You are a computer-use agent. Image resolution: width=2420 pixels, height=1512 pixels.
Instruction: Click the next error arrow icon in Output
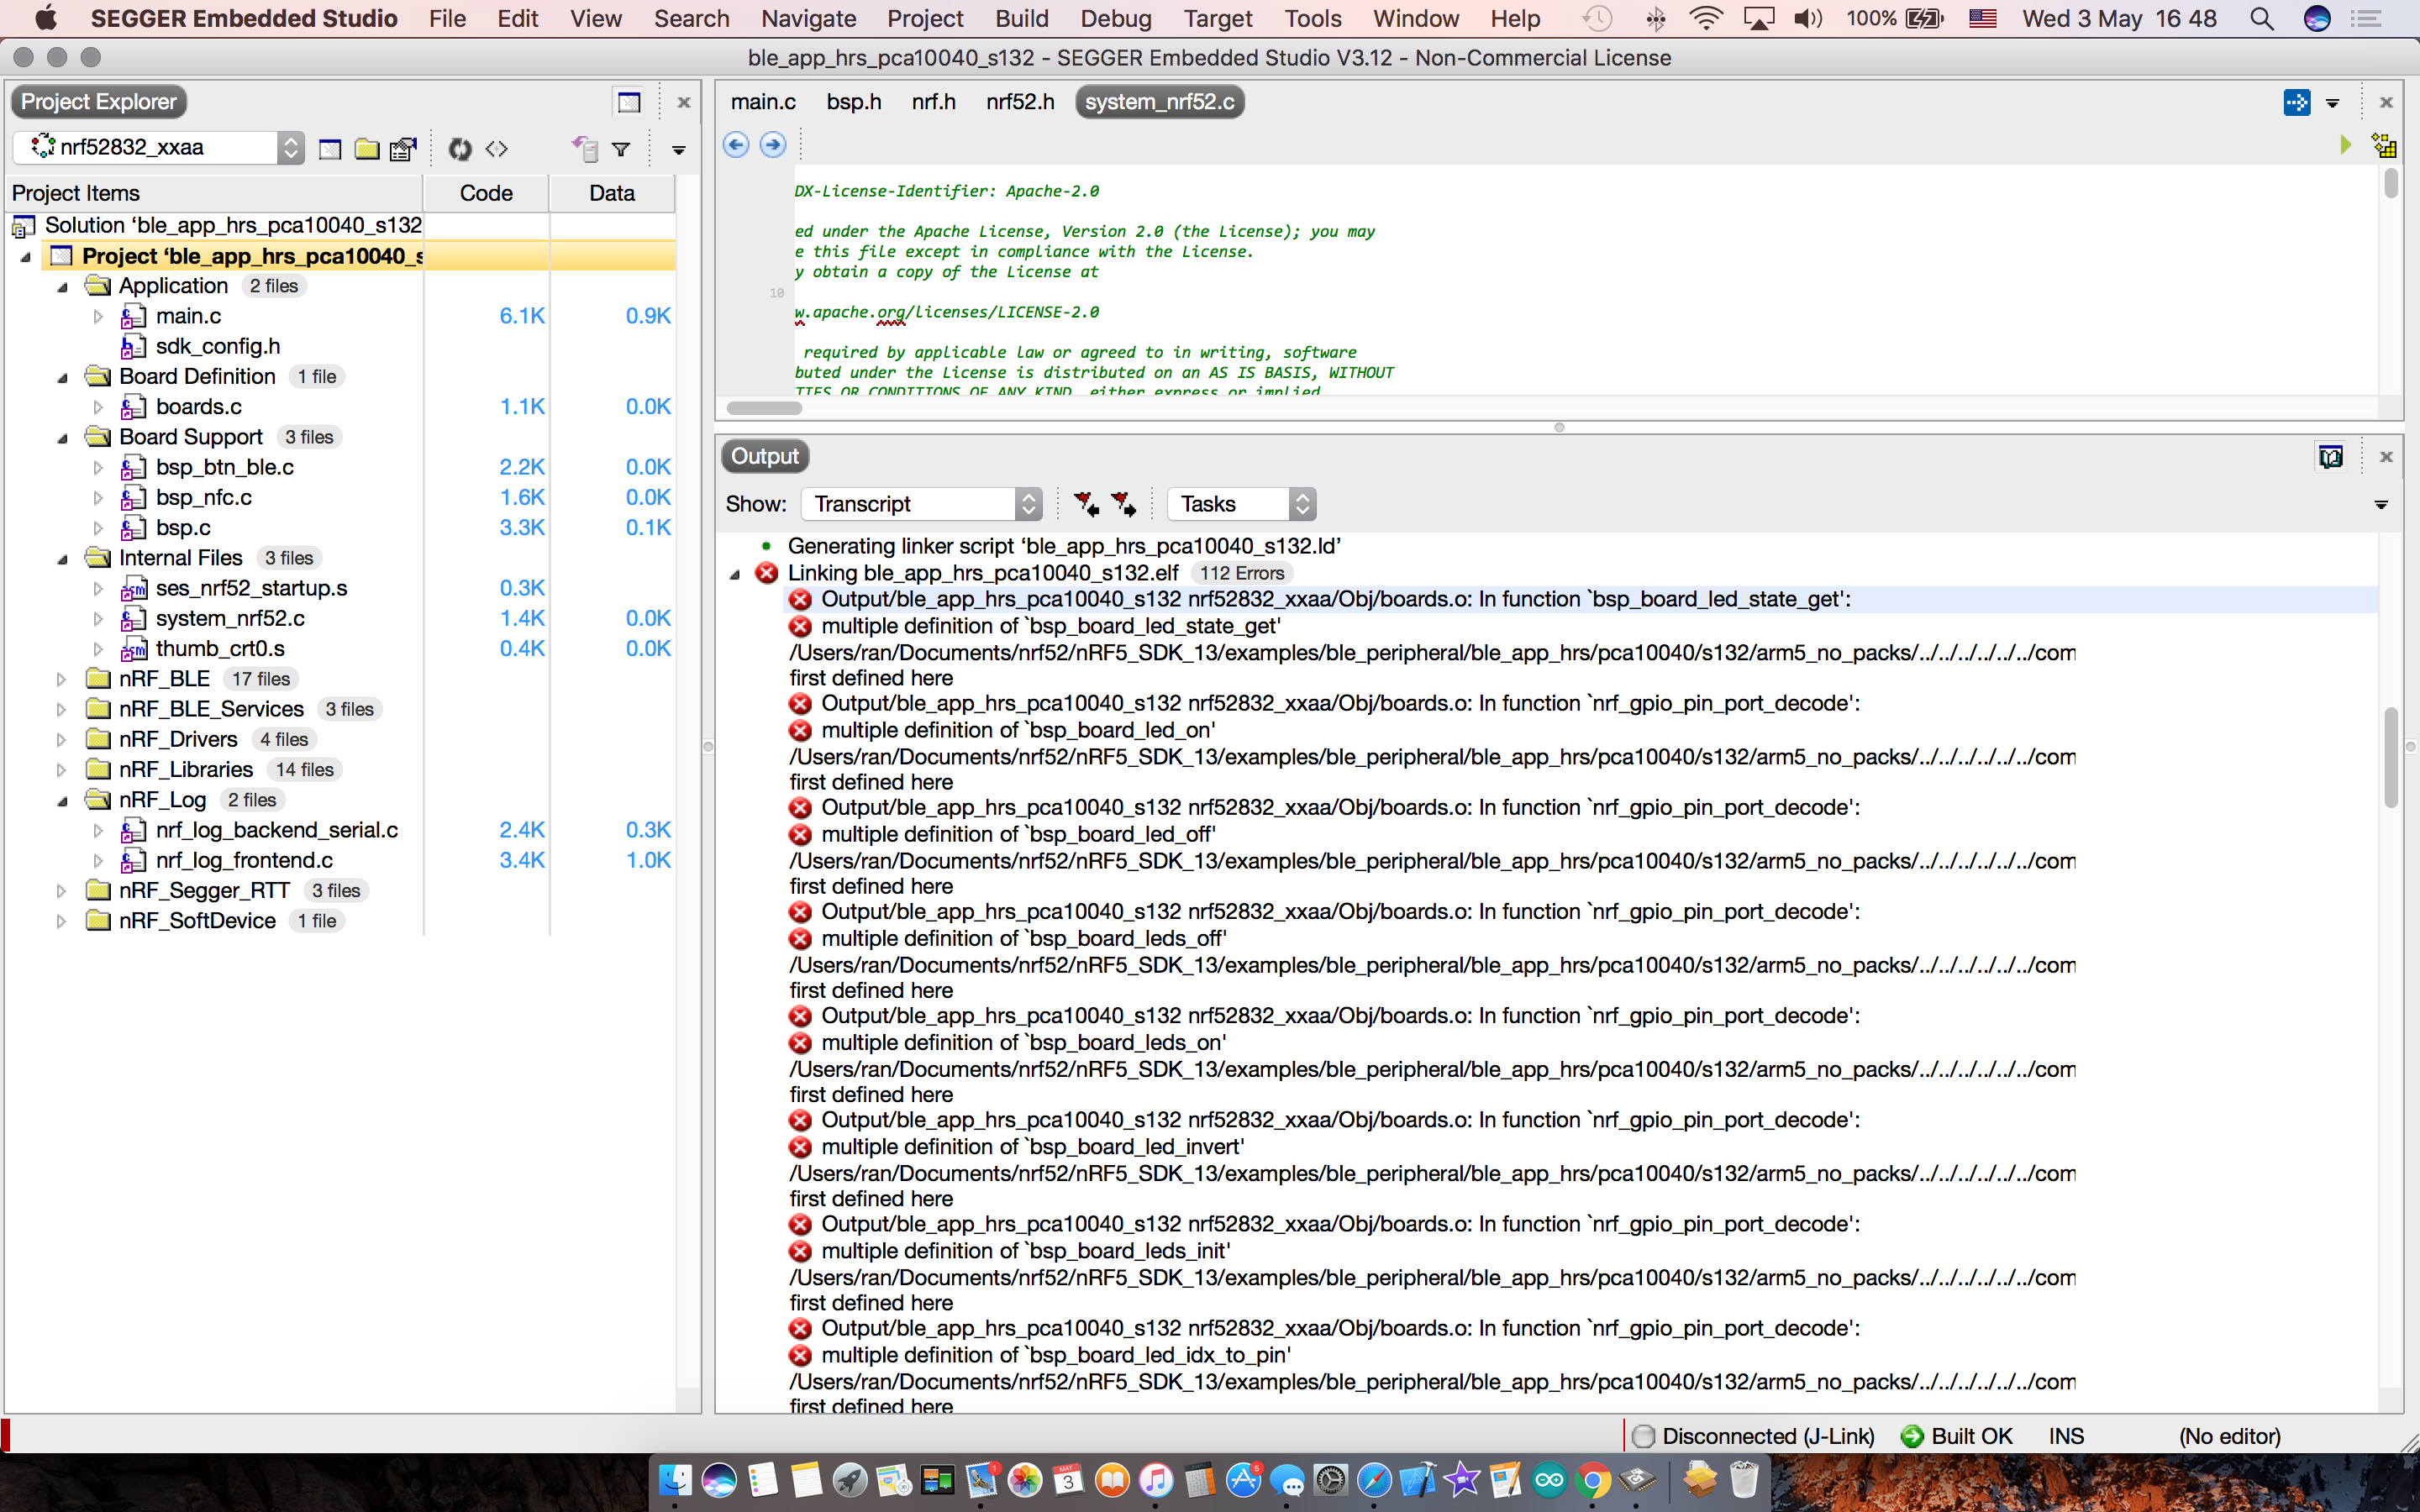point(1123,503)
